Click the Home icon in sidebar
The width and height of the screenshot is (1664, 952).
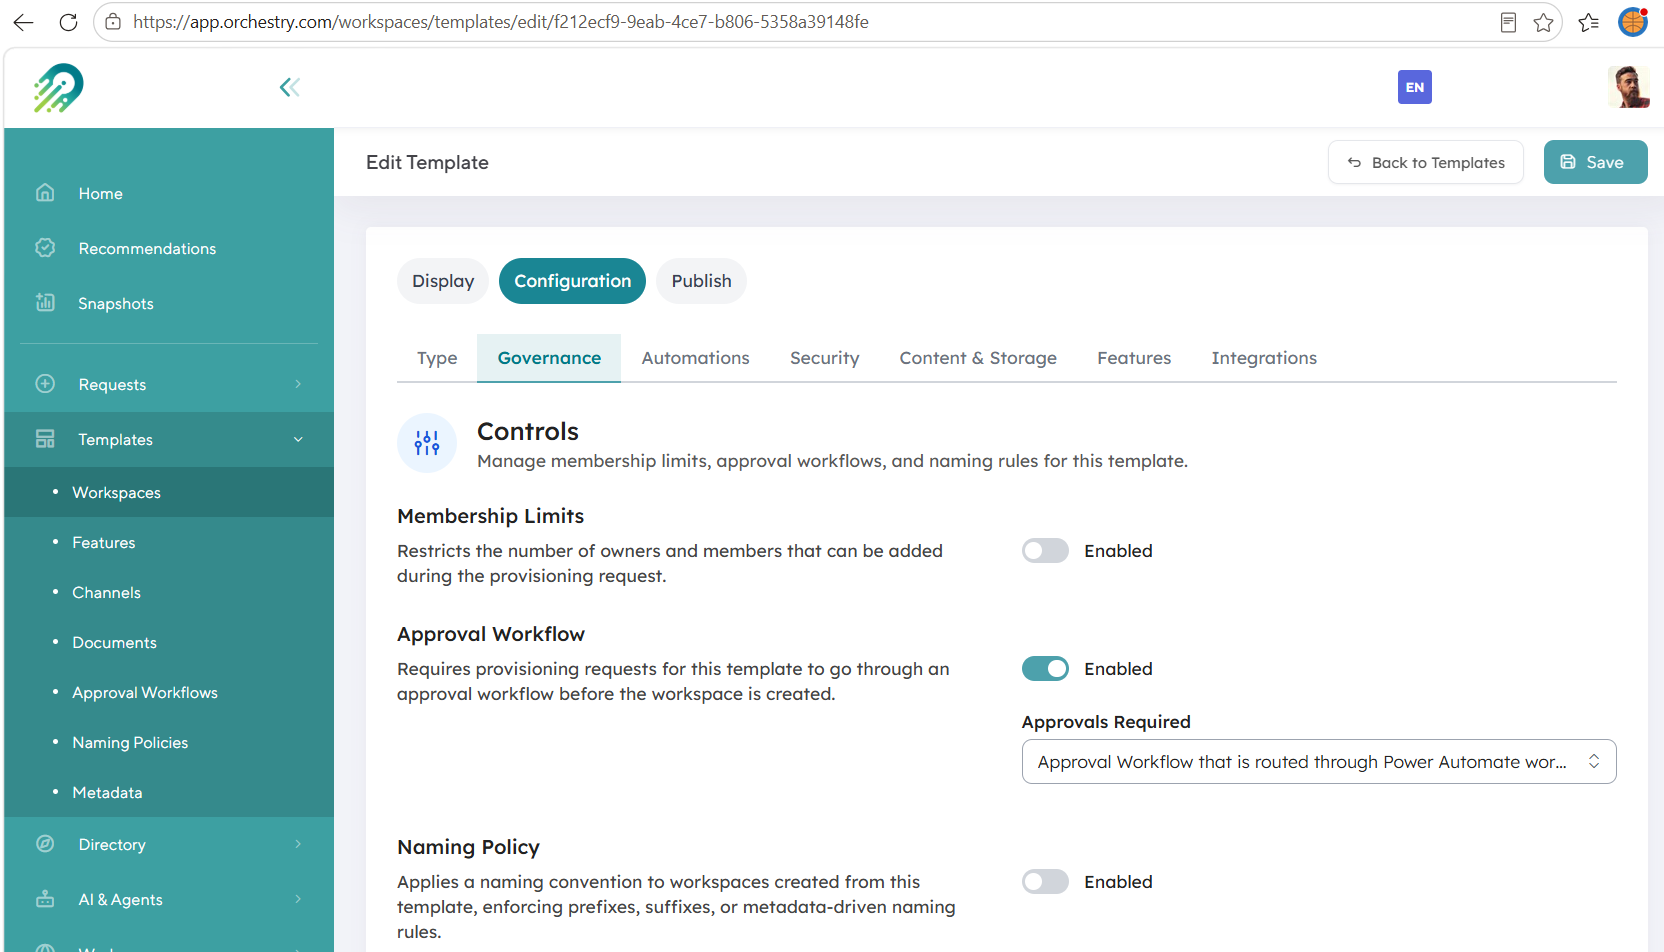(45, 193)
